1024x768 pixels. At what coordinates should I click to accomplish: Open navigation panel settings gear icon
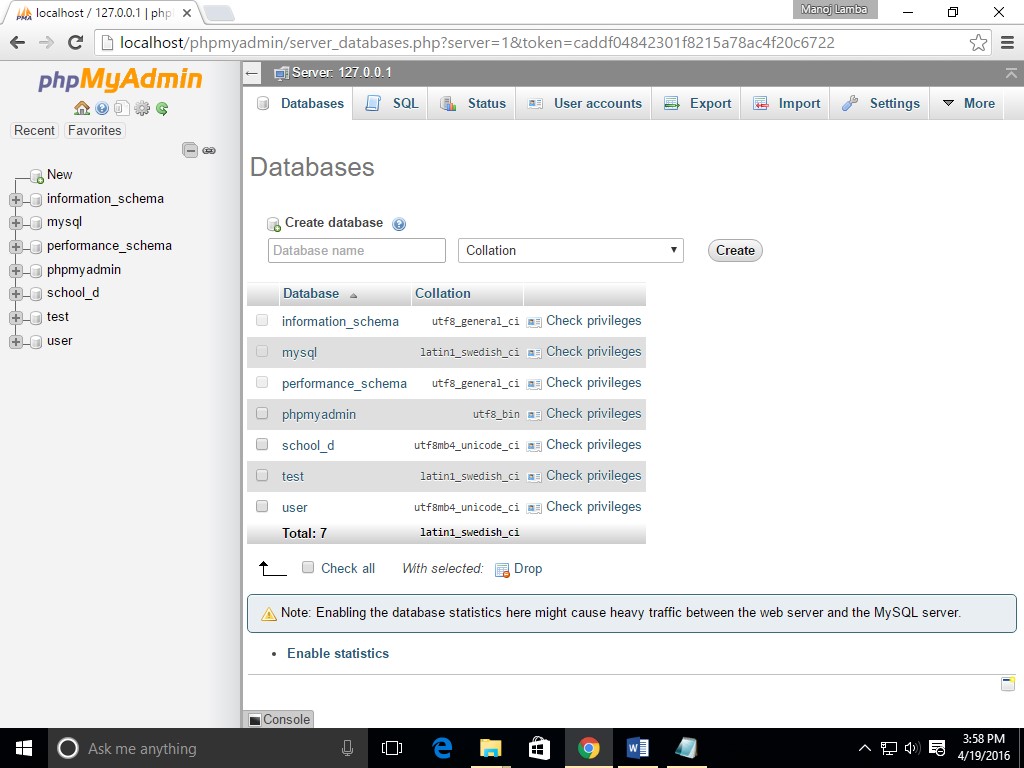(x=142, y=108)
